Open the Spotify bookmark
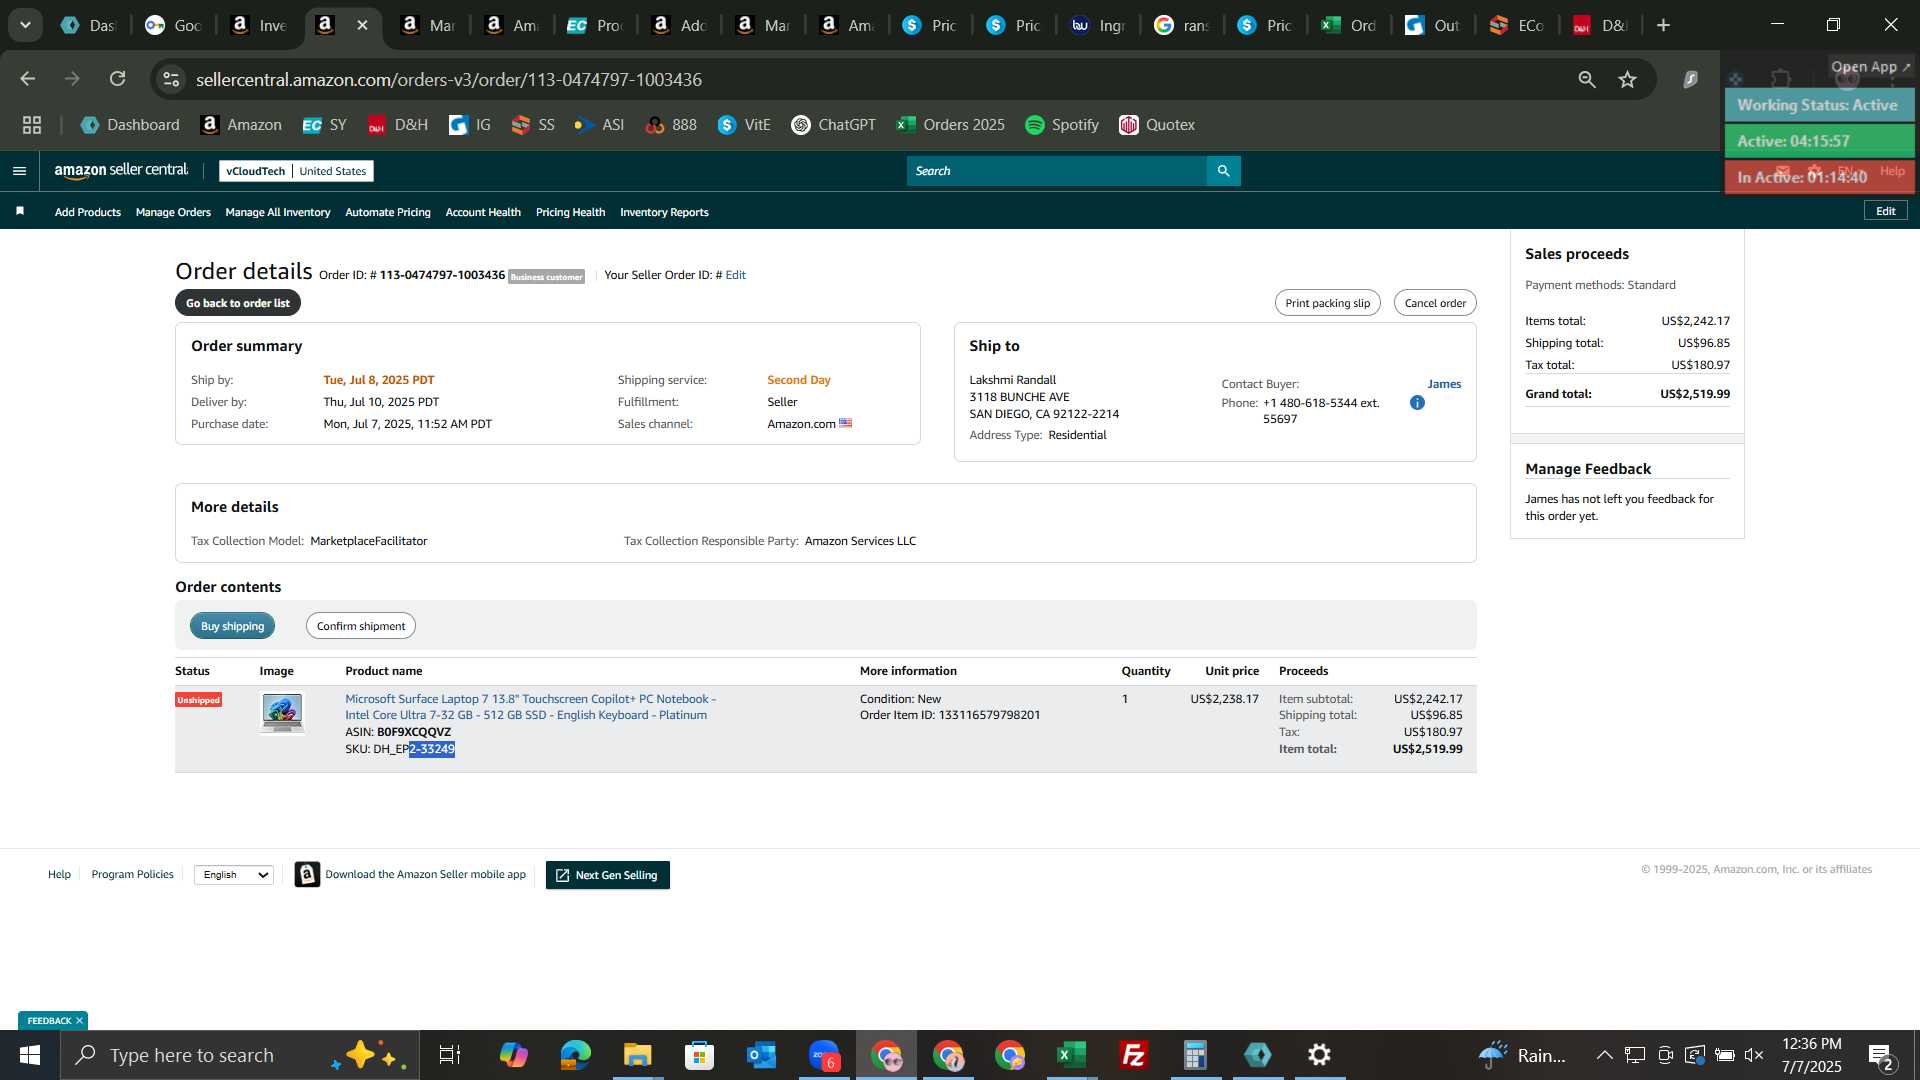 click(x=1062, y=125)
